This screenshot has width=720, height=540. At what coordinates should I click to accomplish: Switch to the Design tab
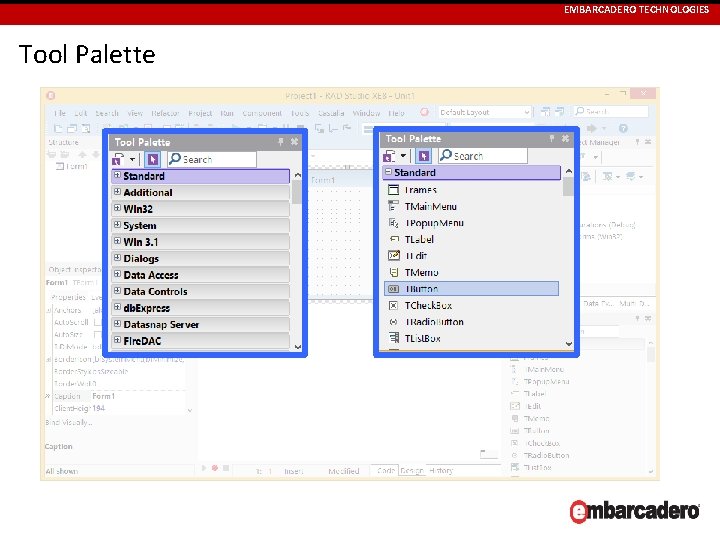click(411, 471)
